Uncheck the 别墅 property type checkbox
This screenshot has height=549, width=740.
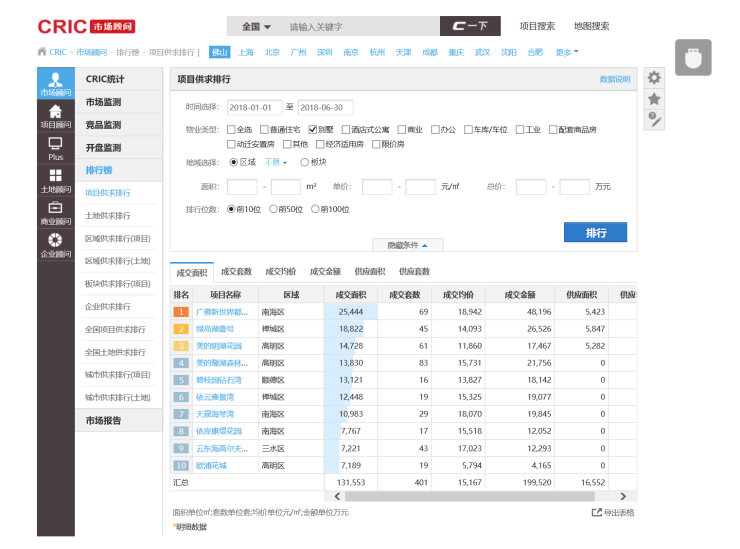click(313, 130)
